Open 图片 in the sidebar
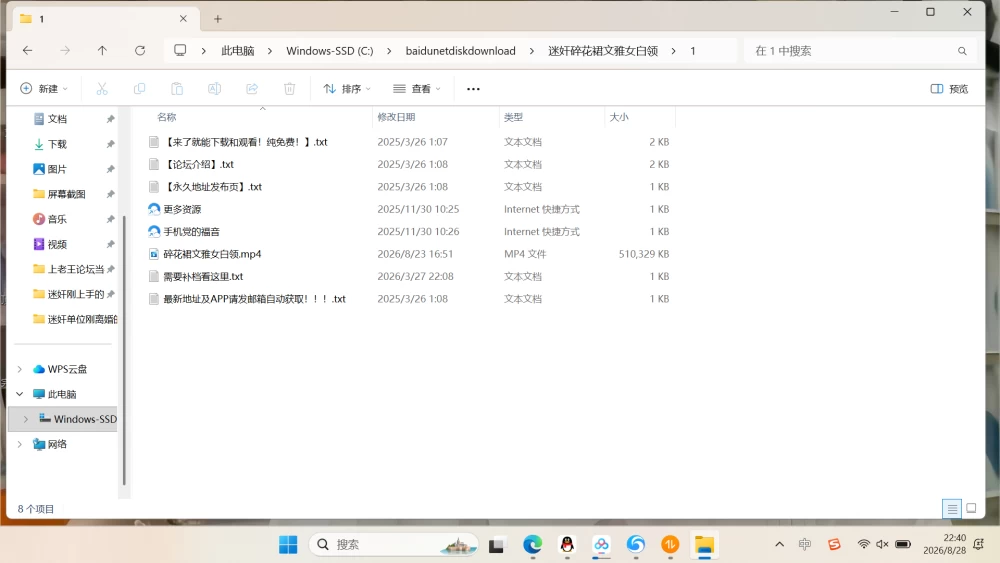The image size is (1000, 563). tap(57, 169)
